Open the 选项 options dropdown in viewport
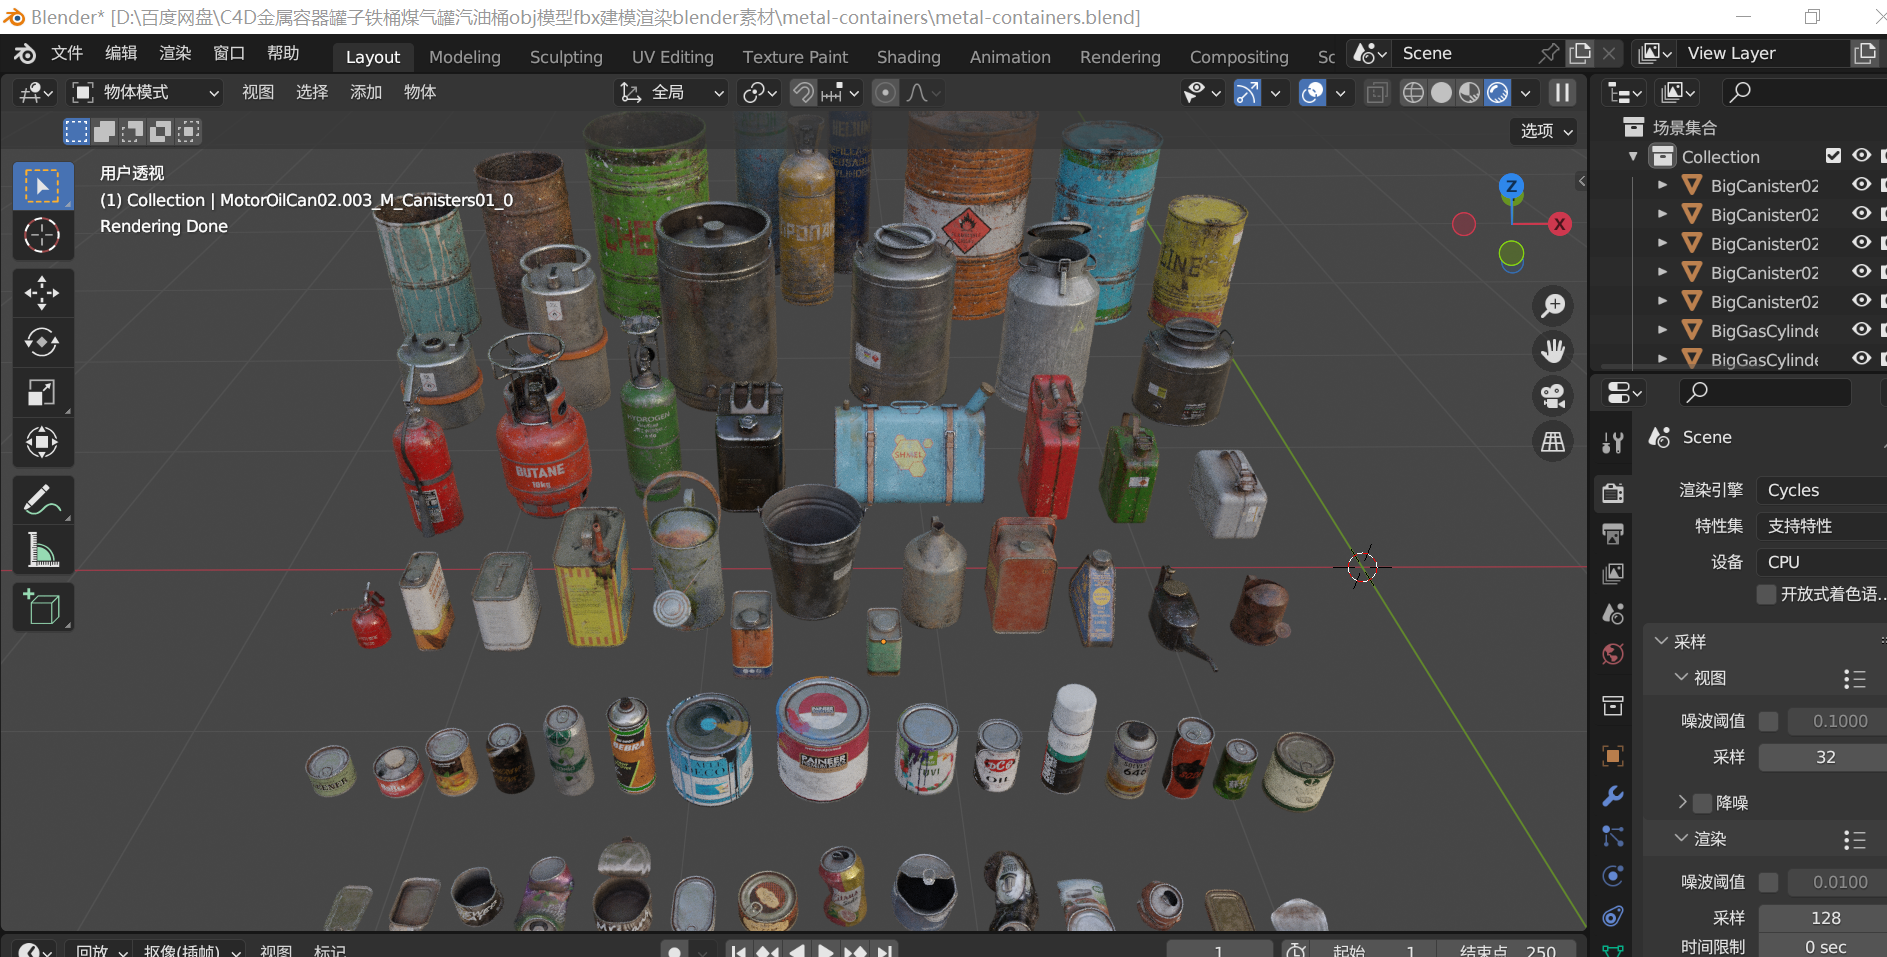Screen dimensions: 1887x957 [1546, 131]
